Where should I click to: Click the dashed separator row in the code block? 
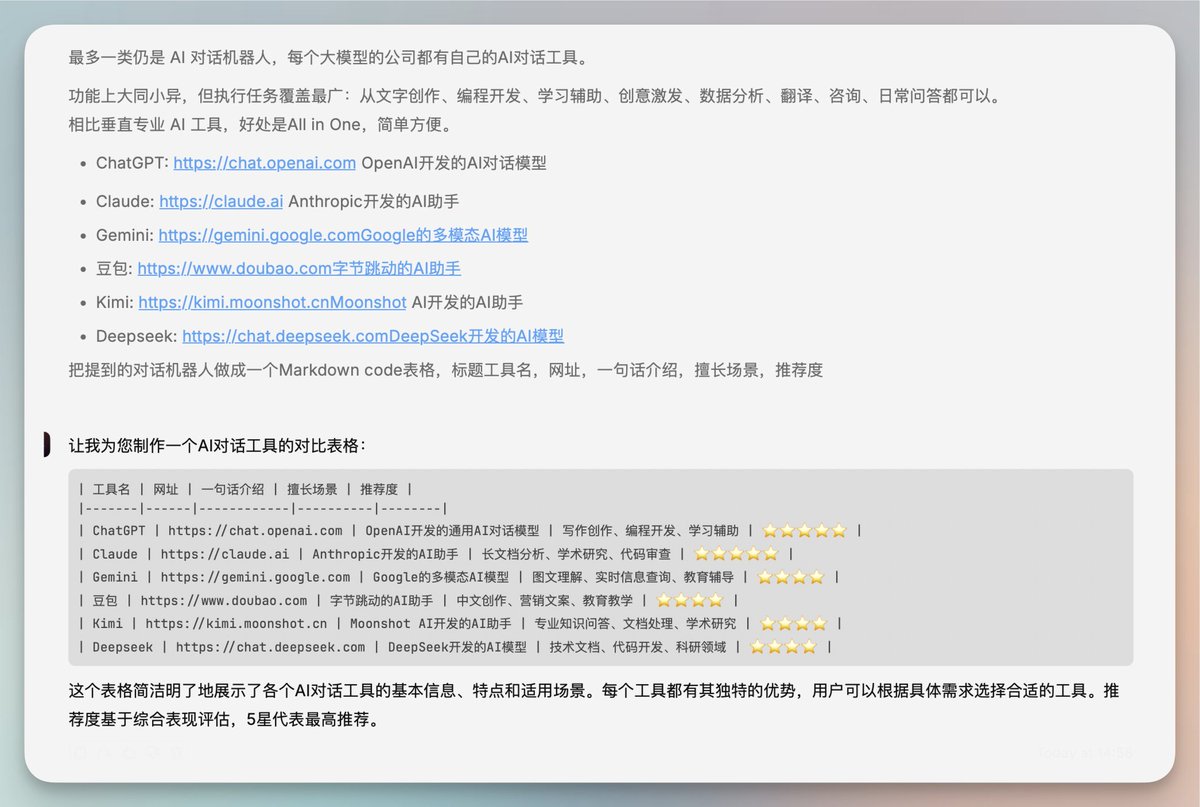pyautogui.click(x=262, y=509)
